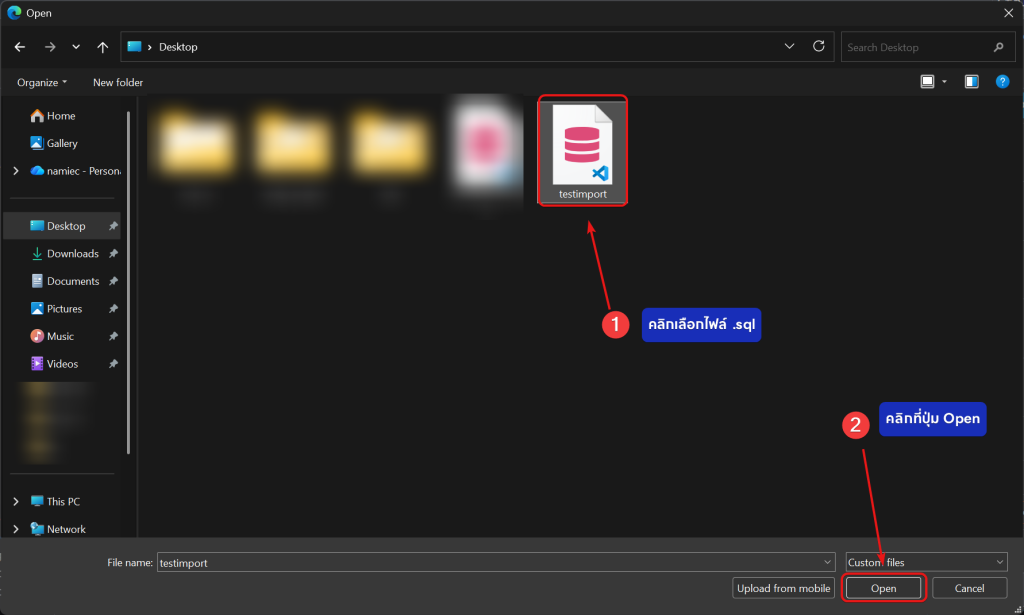
Task: Open the Organize menu
Action: point(42,82)
